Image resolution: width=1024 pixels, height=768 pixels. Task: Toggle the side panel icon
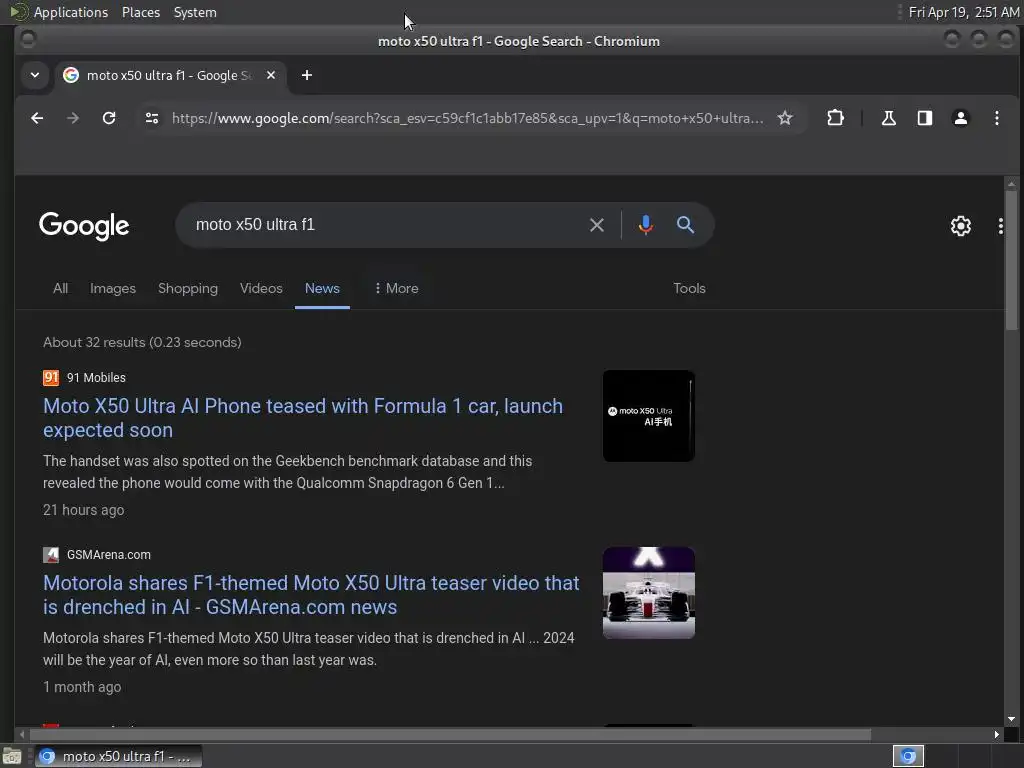pyautogui.click(x=924, y=118)
